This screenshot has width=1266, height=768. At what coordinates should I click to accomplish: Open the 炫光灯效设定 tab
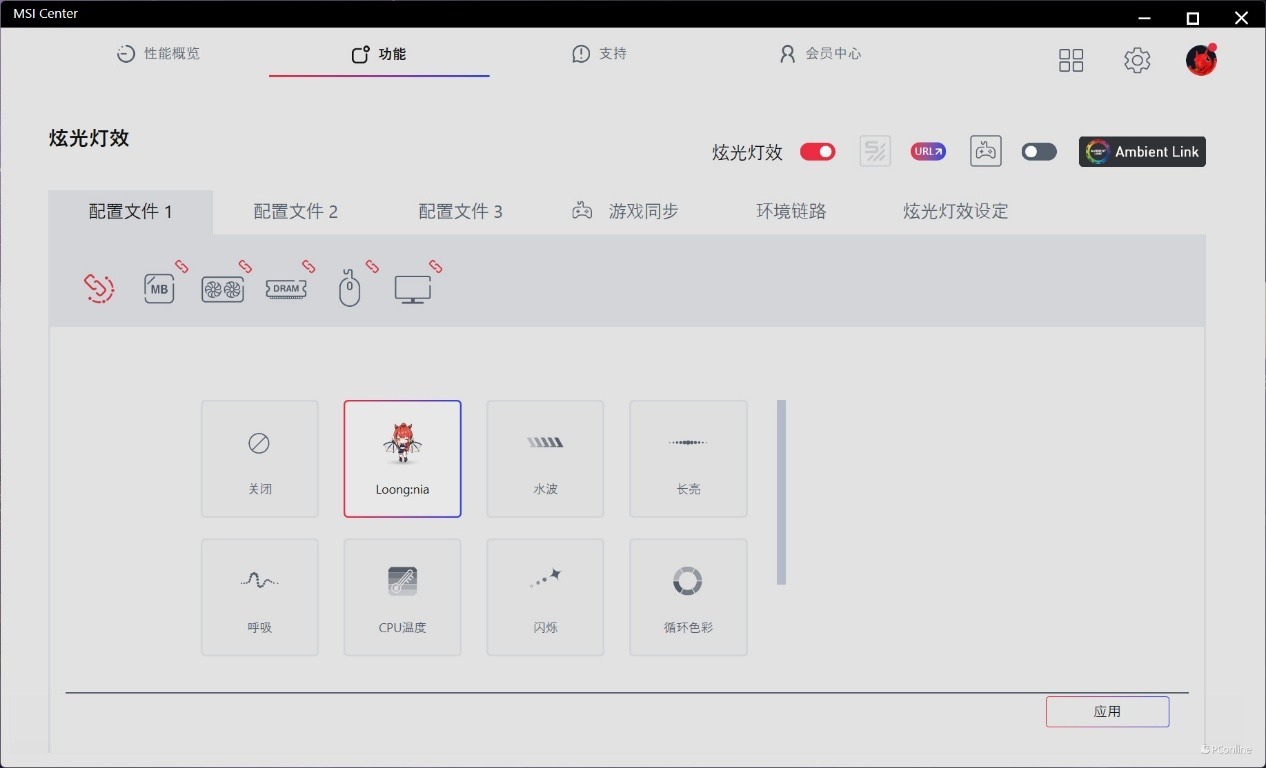(955, 211)
